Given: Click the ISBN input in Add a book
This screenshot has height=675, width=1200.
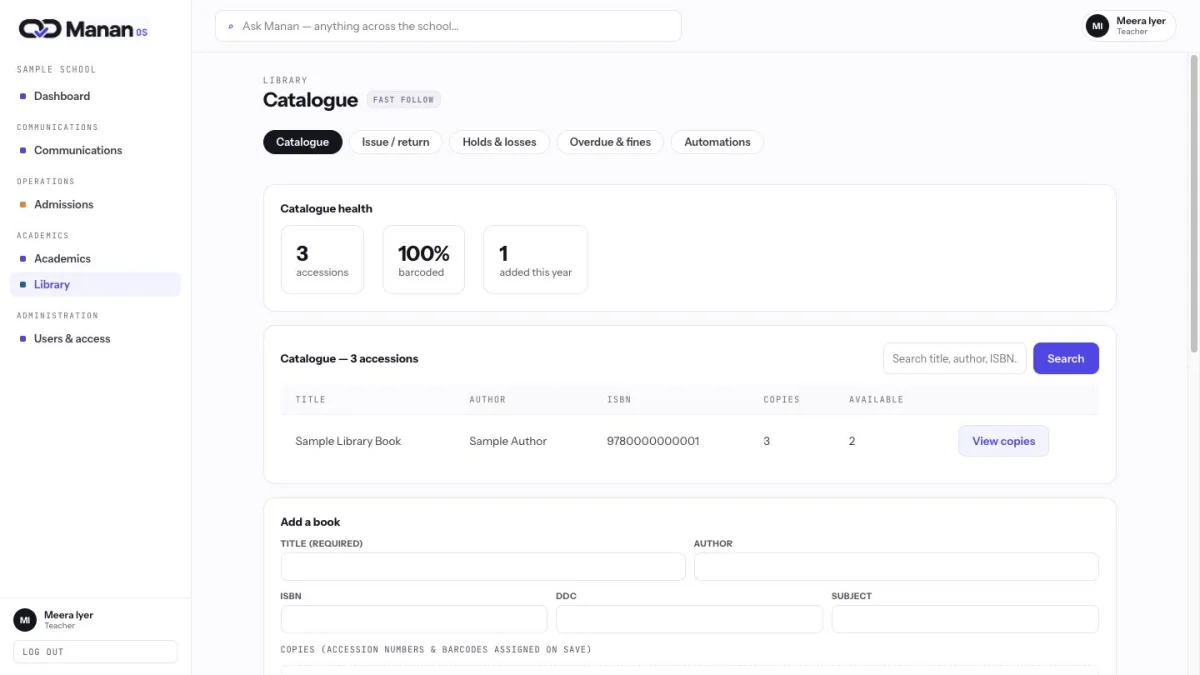Looking at the screenshot, I should (414, 619).
